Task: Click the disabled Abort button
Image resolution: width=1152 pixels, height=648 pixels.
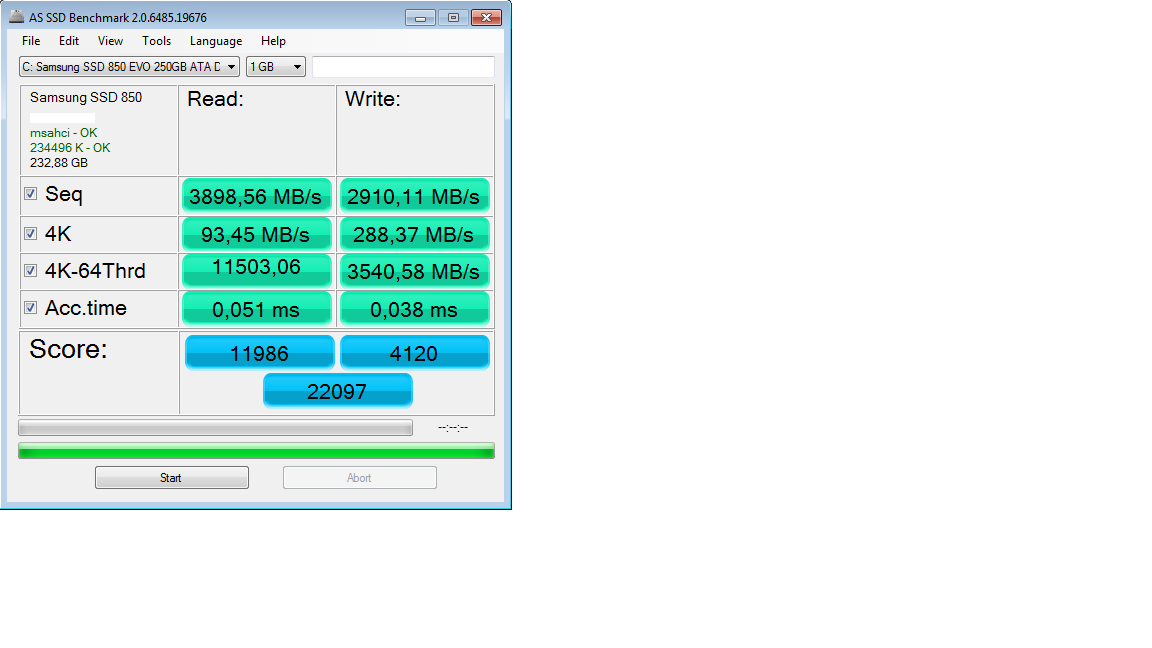Action: click(x=359, y=477)
